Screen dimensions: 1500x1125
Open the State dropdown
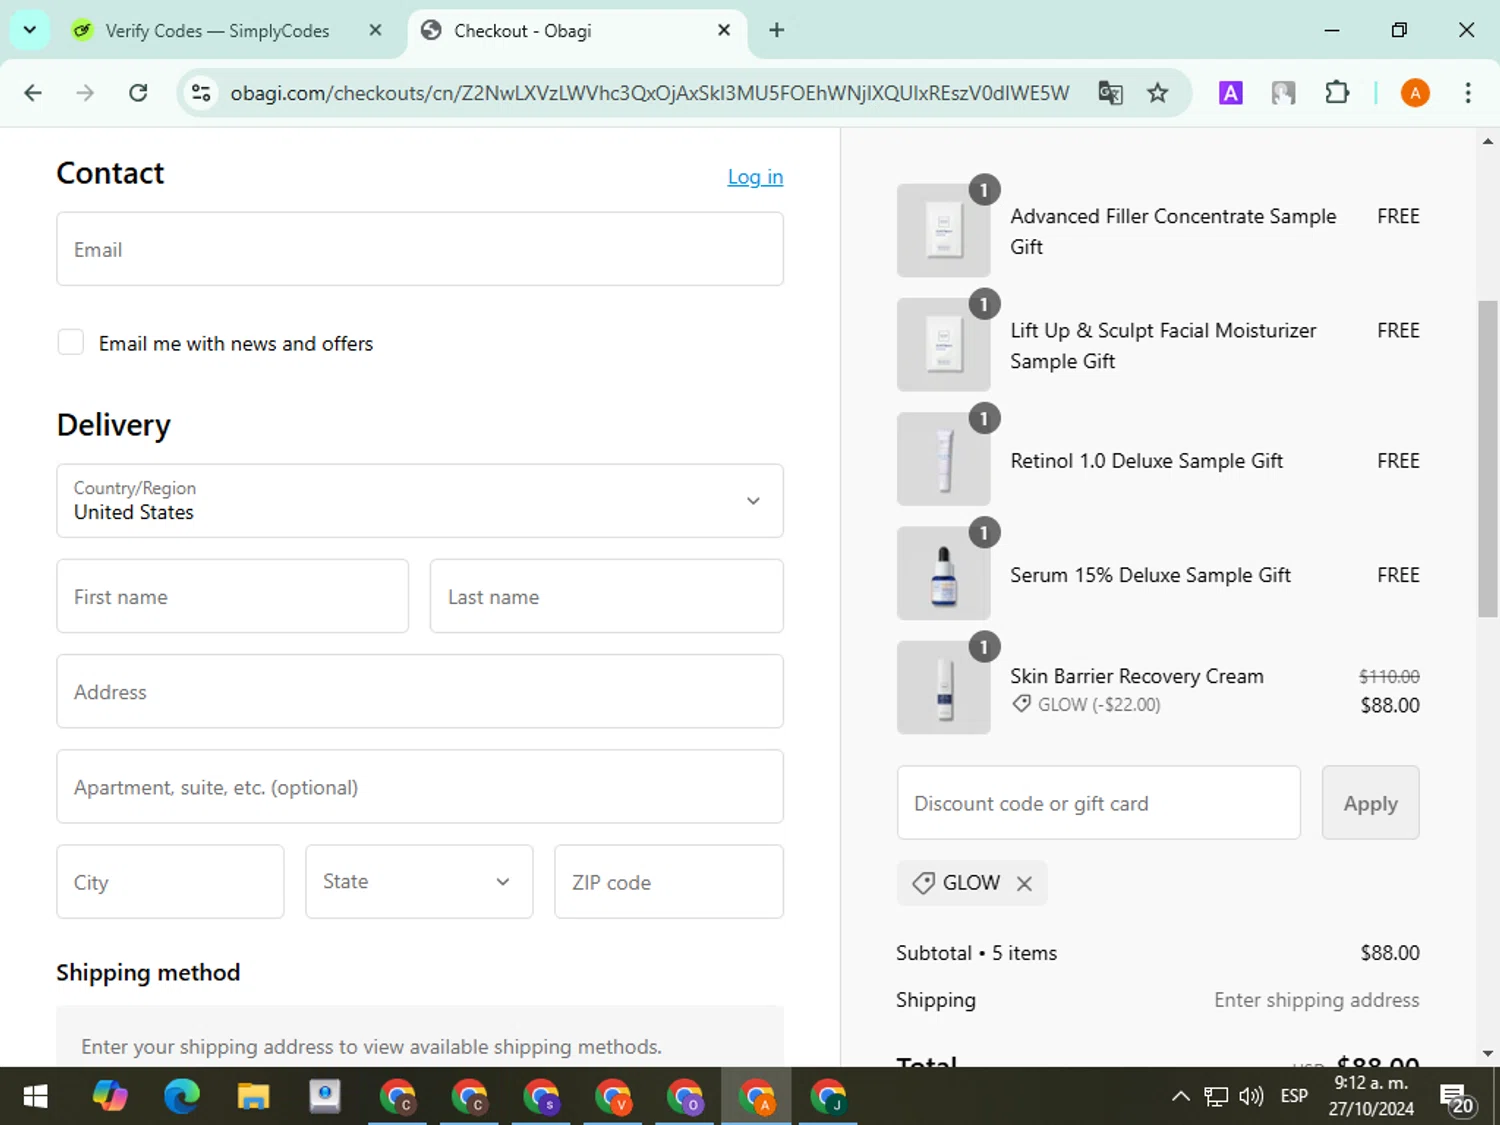coord(419,882)
